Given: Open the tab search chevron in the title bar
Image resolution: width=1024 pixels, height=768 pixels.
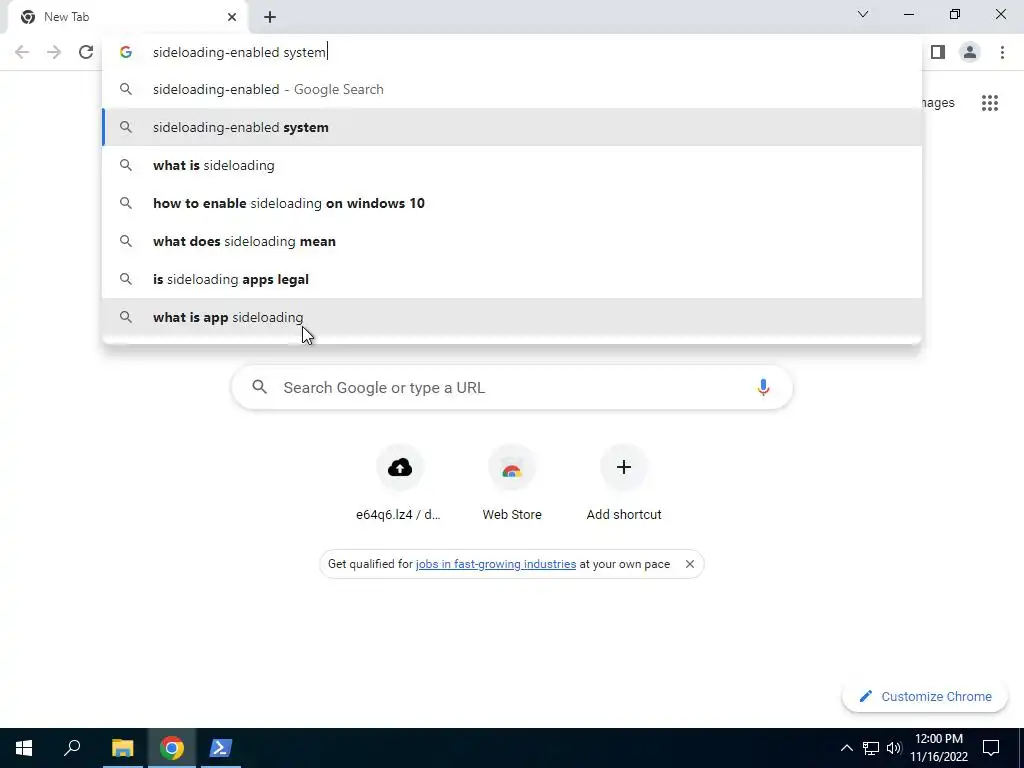Looking at the screenshot, I should [x=863, y=14].
